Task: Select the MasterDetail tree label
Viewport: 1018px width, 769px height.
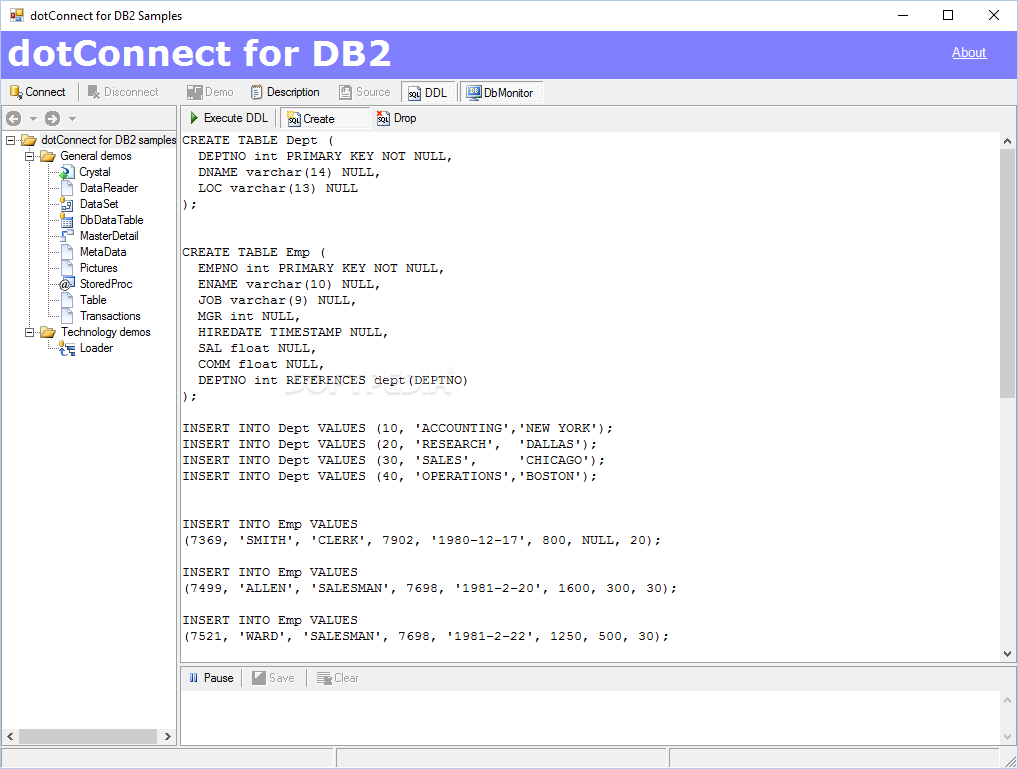Action: pyautogui.click(x=109, y=236)
